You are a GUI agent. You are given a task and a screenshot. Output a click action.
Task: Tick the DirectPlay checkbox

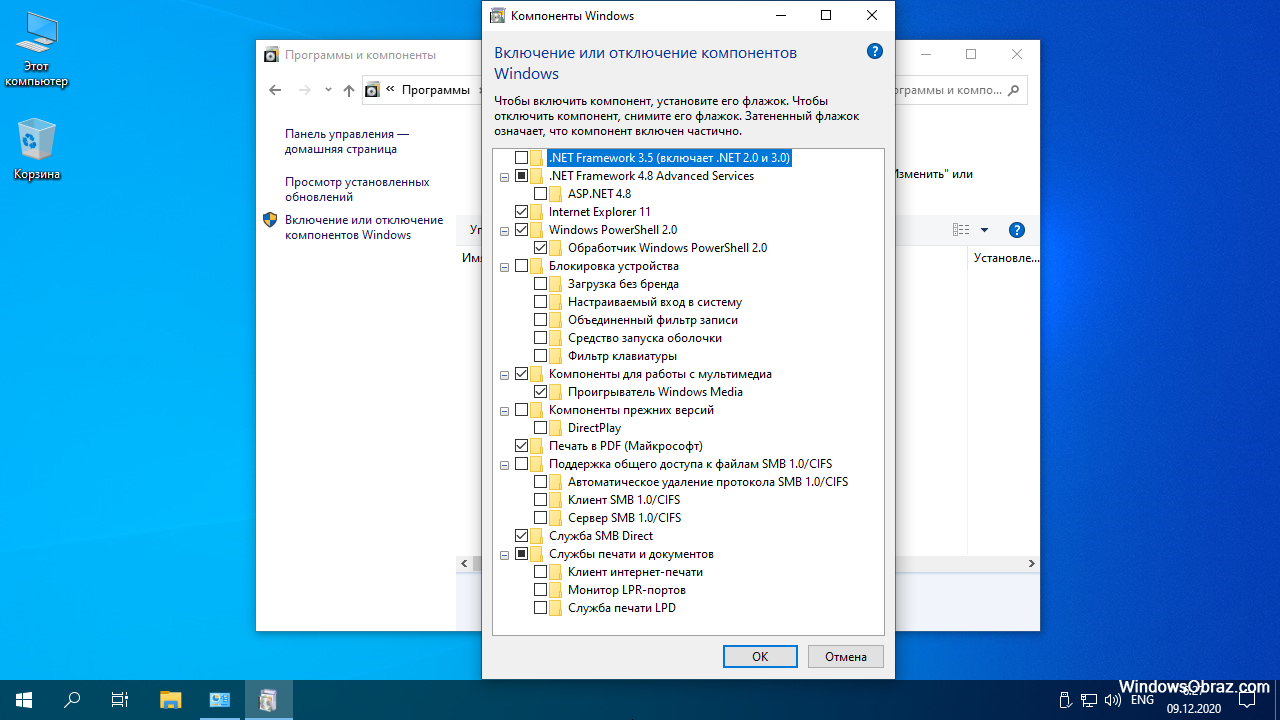540,428
